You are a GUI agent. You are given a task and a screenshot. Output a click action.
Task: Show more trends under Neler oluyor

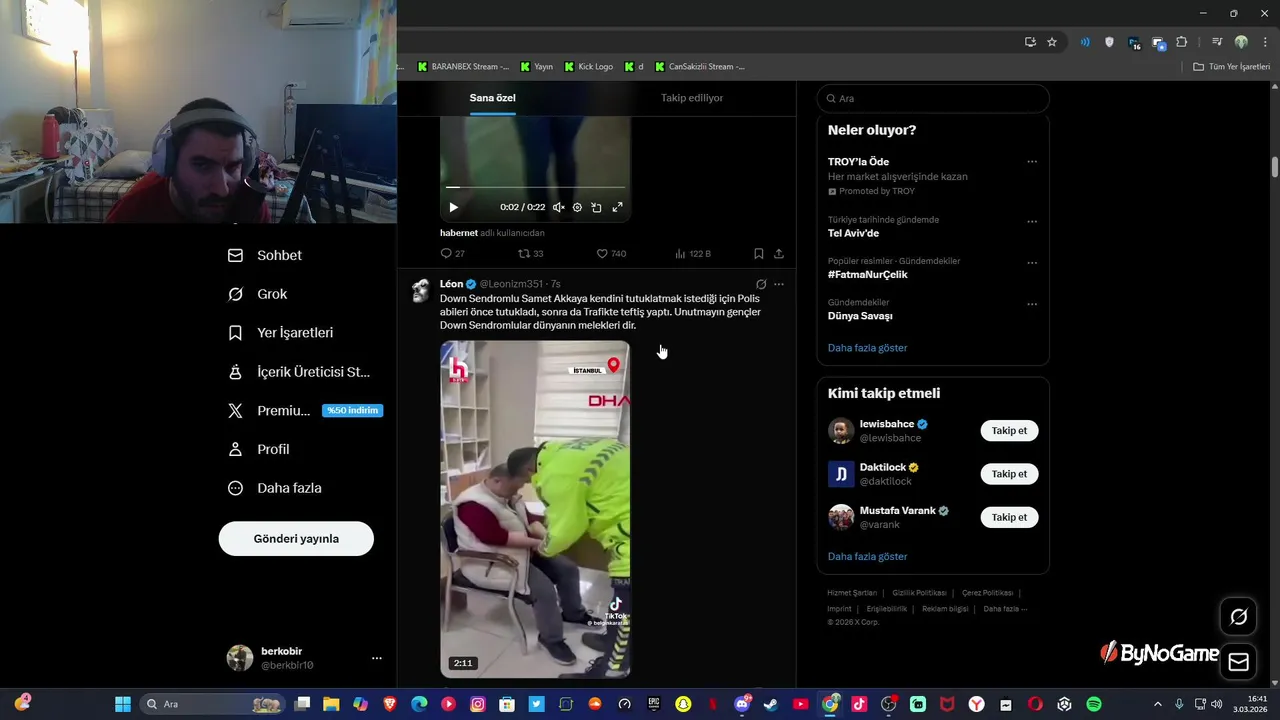pos(867,348)
